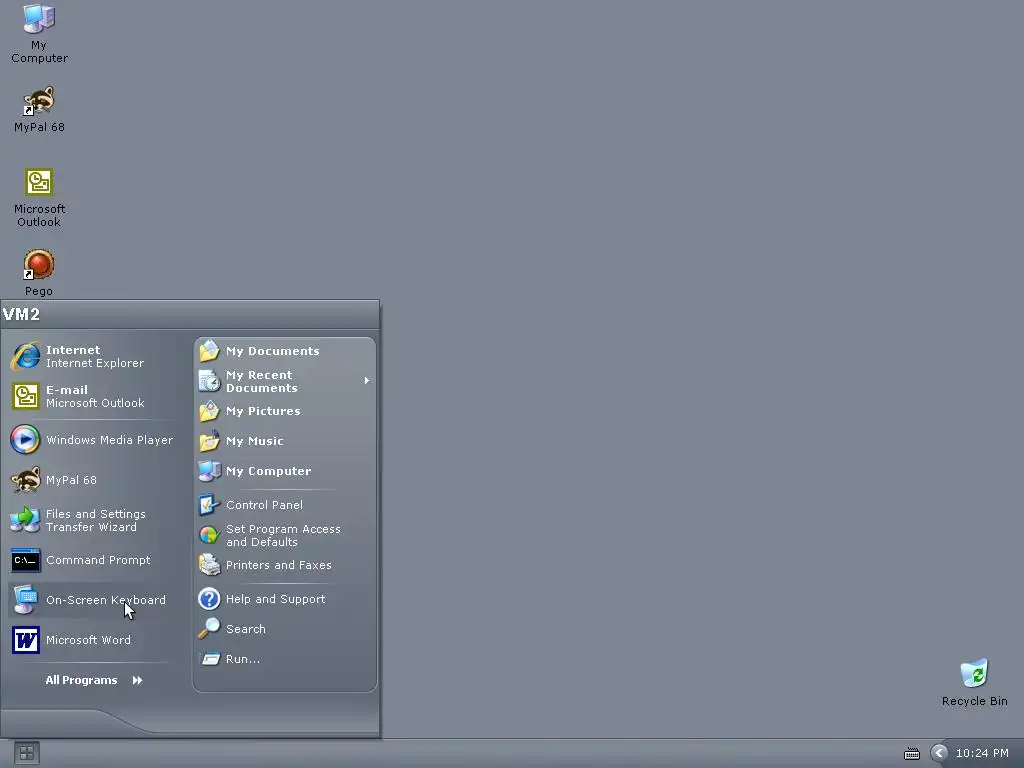Click Microsoft Word icon in Start menu
1024x768 pixels.
point(25,640)
